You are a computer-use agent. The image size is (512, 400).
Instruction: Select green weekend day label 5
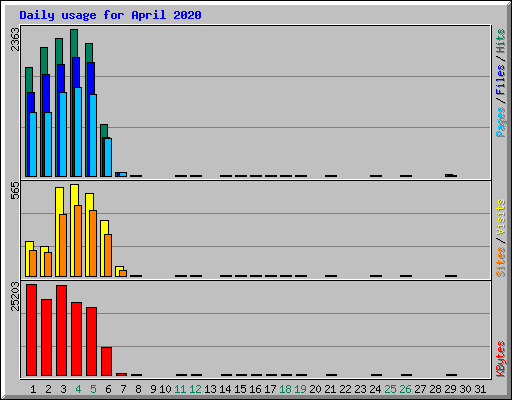tap(93, 389)
